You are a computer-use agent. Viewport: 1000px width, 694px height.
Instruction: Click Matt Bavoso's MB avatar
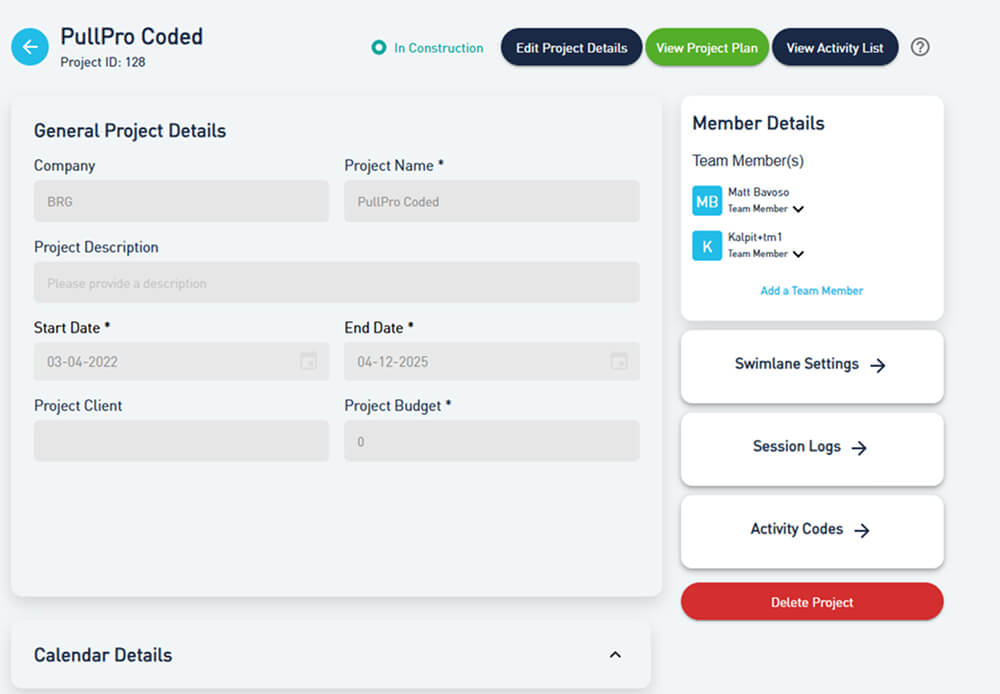click(x=707, y=201)
